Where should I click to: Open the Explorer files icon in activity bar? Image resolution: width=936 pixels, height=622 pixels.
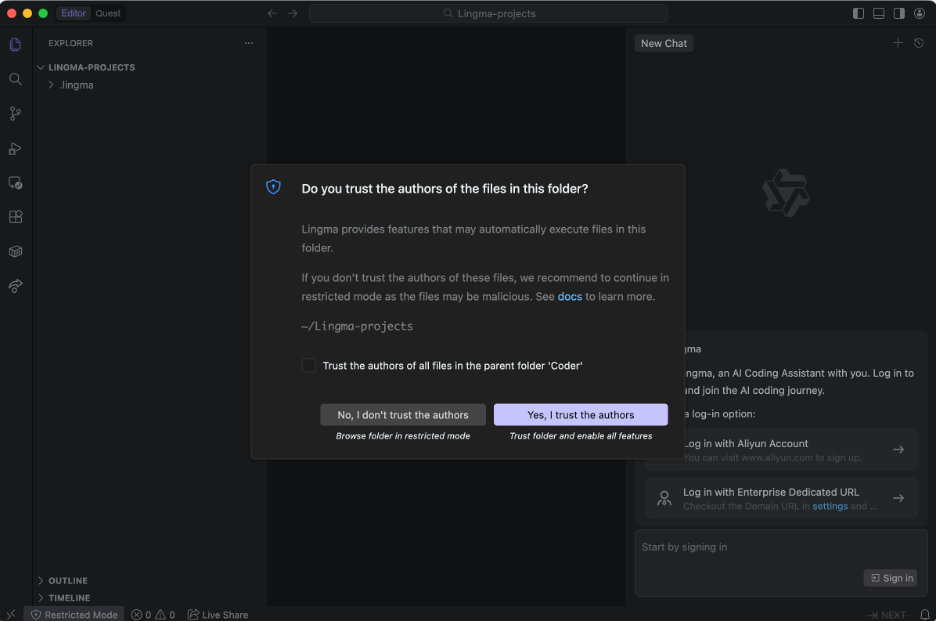tap(16, 44)
